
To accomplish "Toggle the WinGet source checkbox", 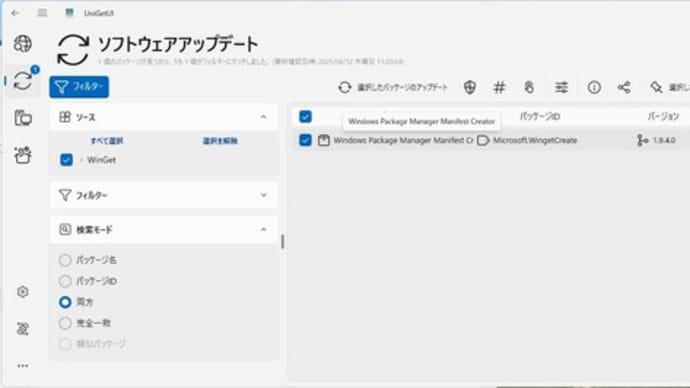I will click(x=66, y=160).
